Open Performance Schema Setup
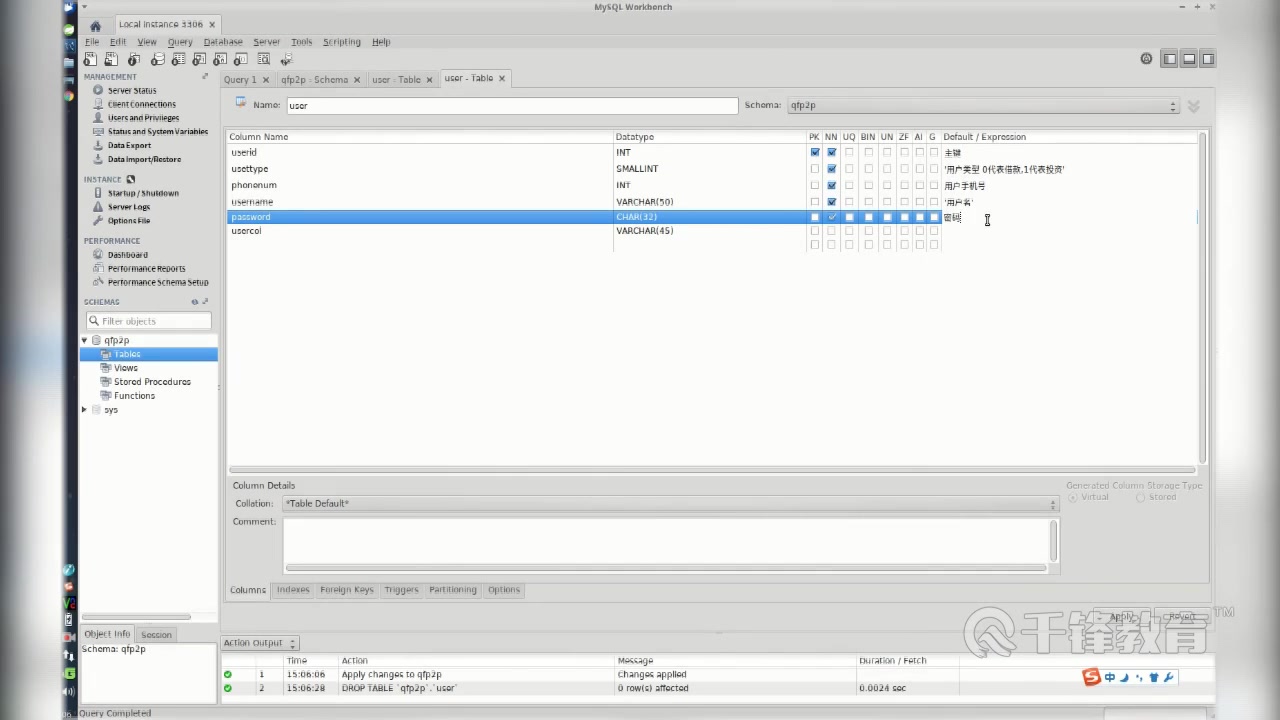Viewport: 1280px width, 720px height. coord(158,283)
